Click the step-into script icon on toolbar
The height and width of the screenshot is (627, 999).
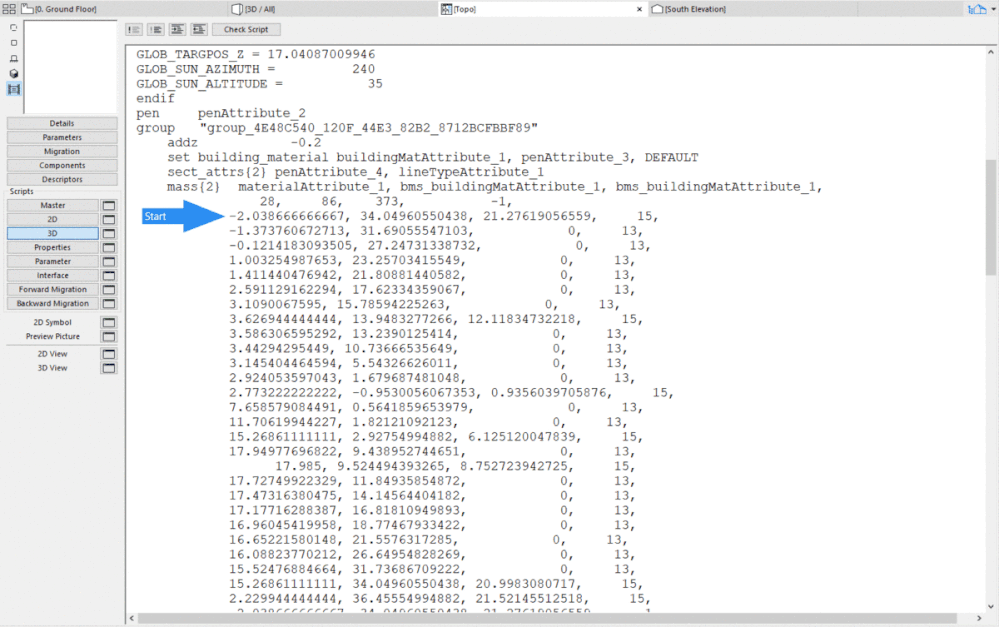pos(178,29)
